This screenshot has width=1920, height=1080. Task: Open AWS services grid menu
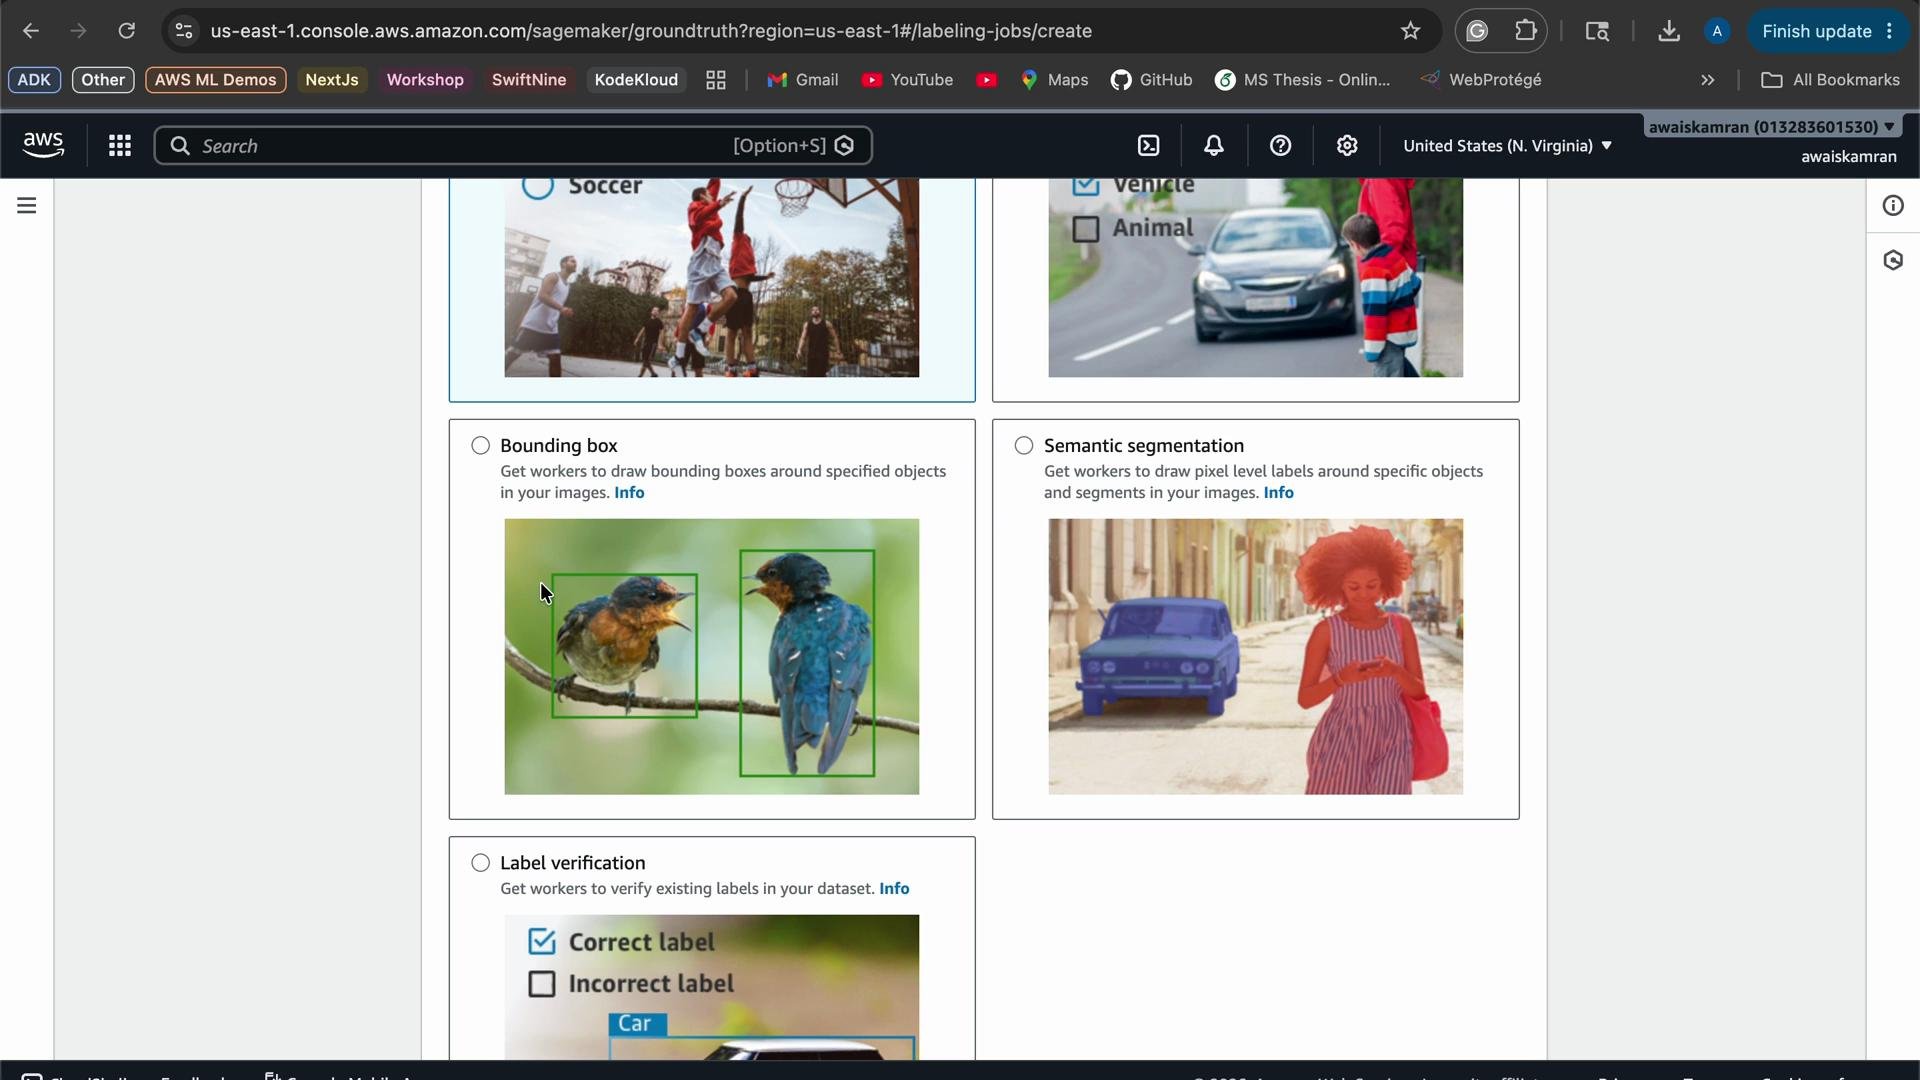pyautogui.click(x=120, y=146)
